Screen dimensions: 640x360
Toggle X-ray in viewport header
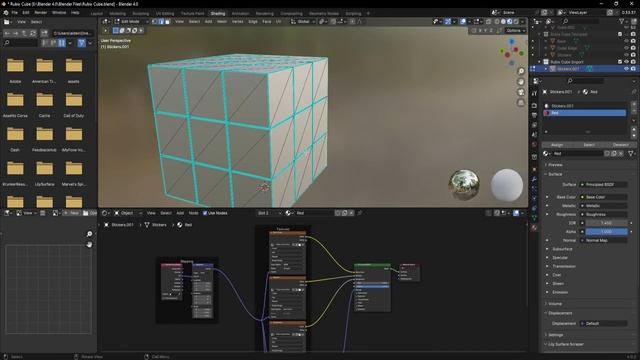coord(489,22)
